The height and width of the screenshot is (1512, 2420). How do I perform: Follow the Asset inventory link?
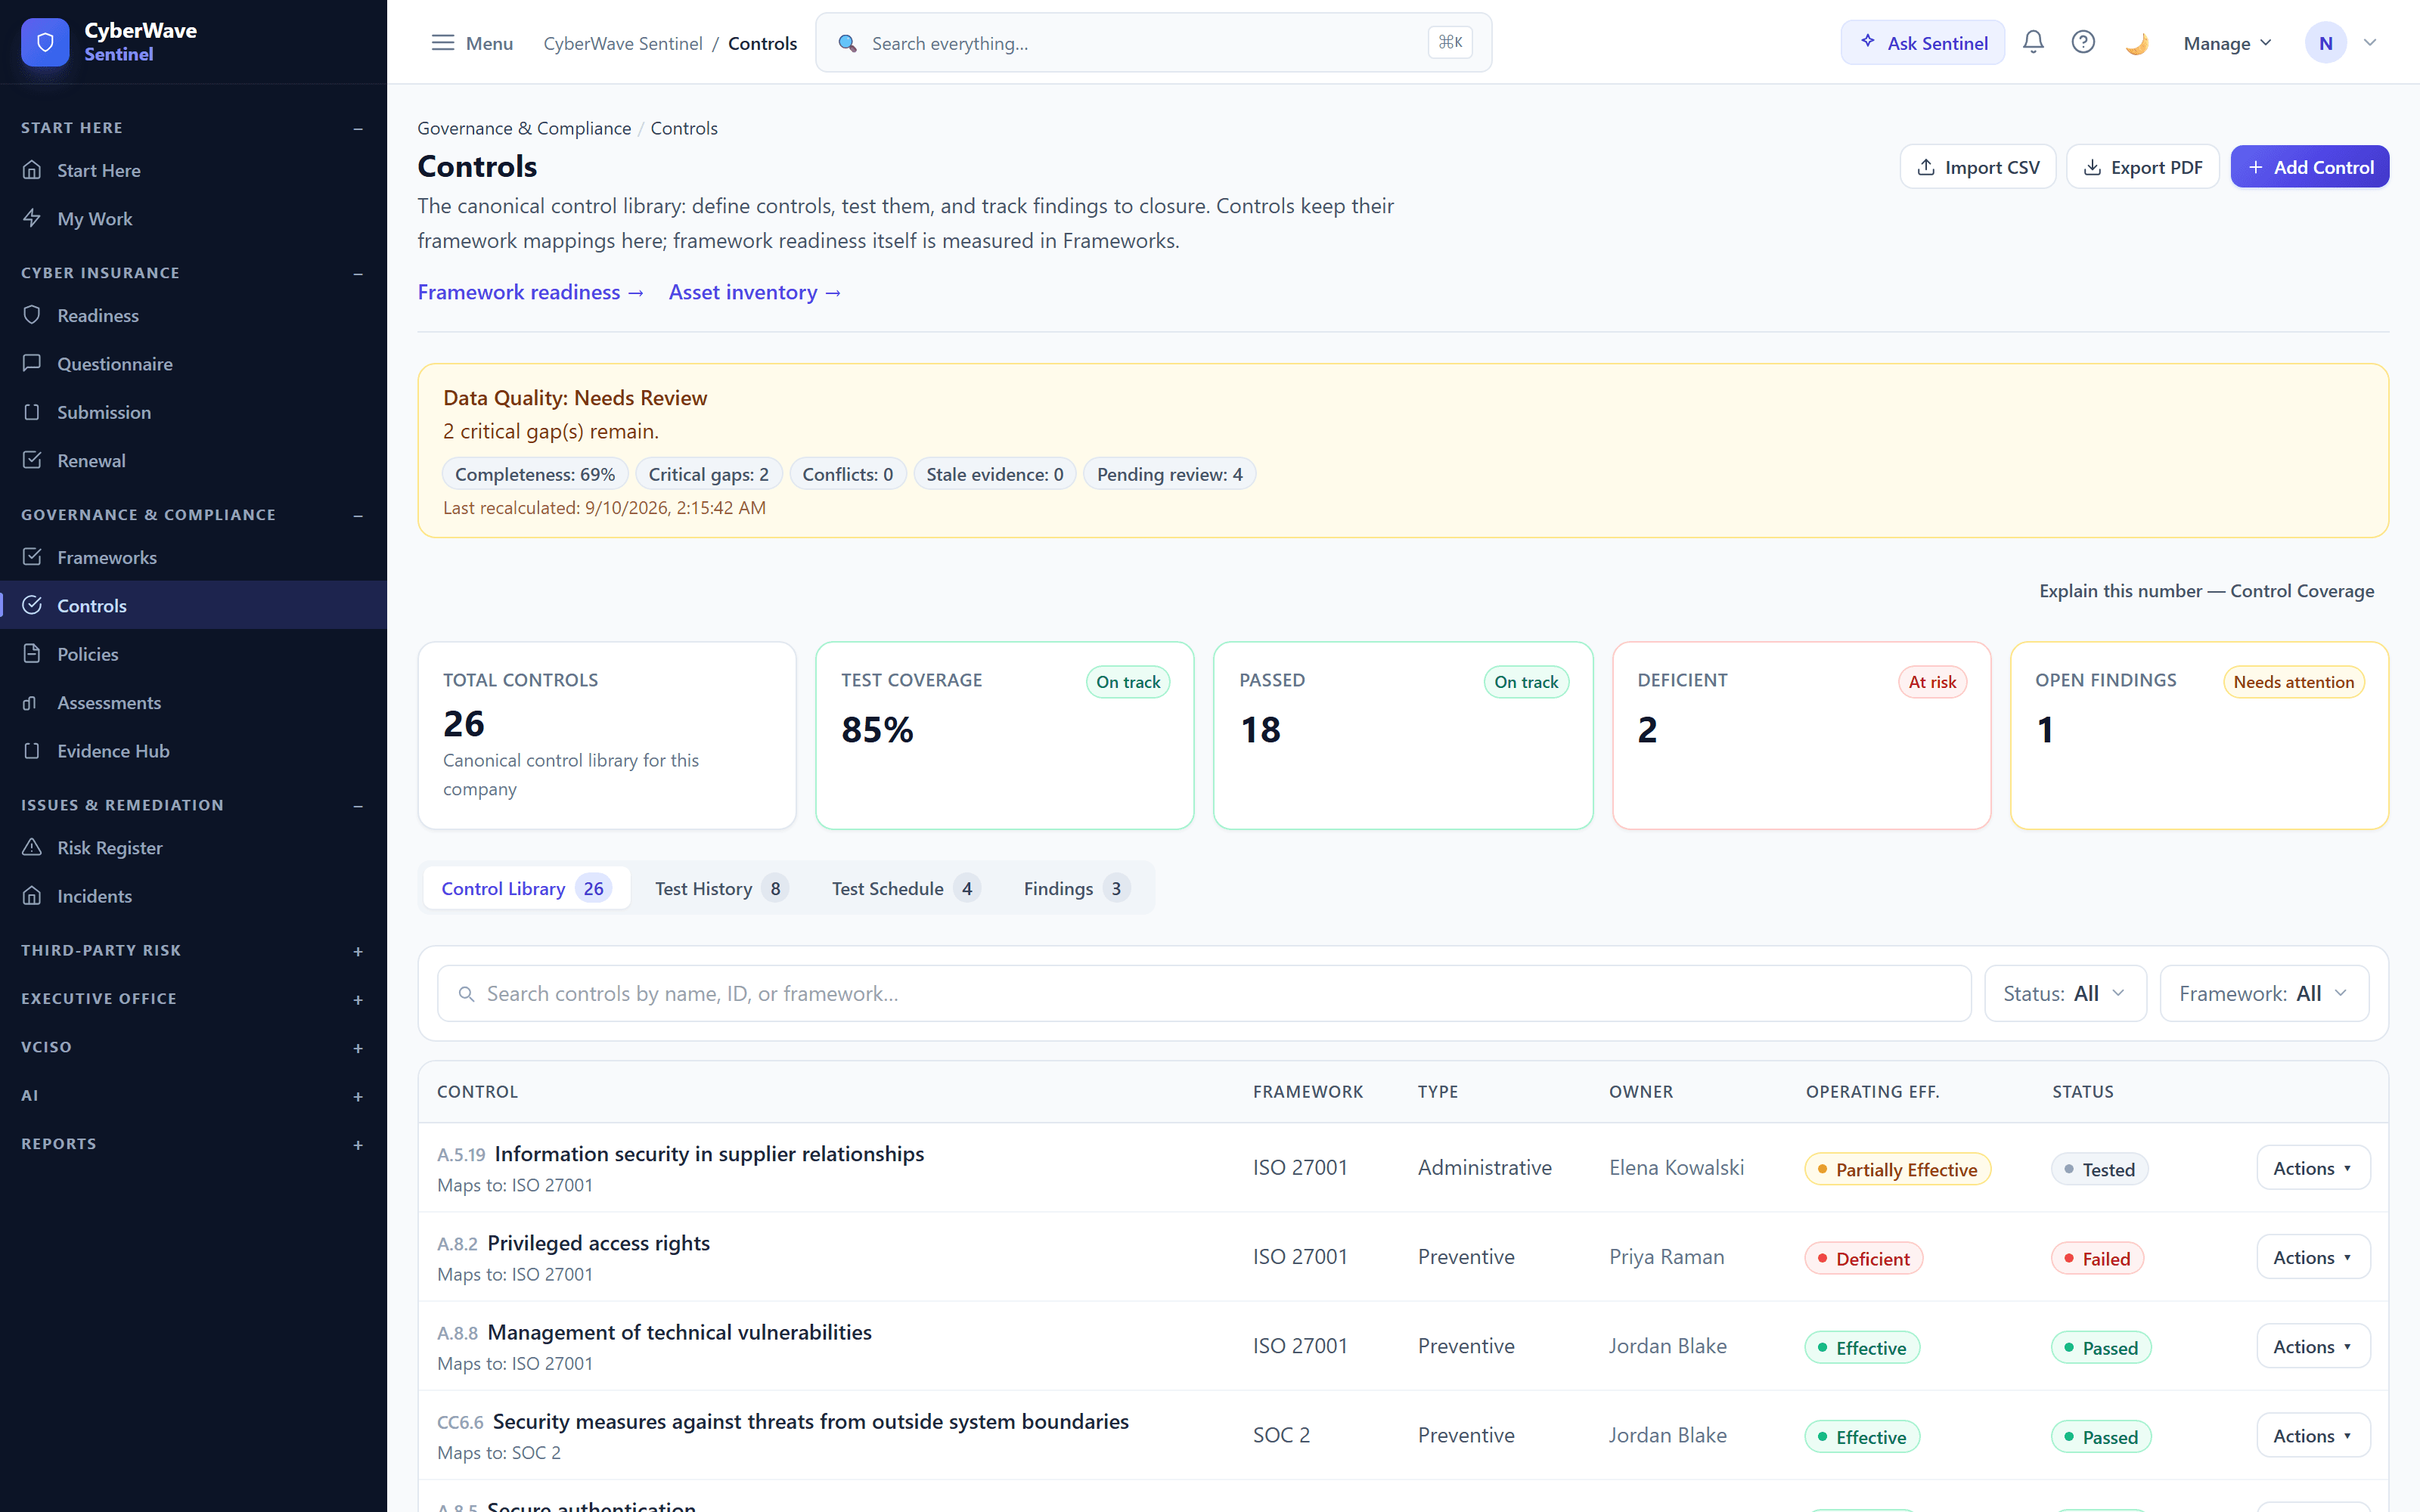click(755, 292)
